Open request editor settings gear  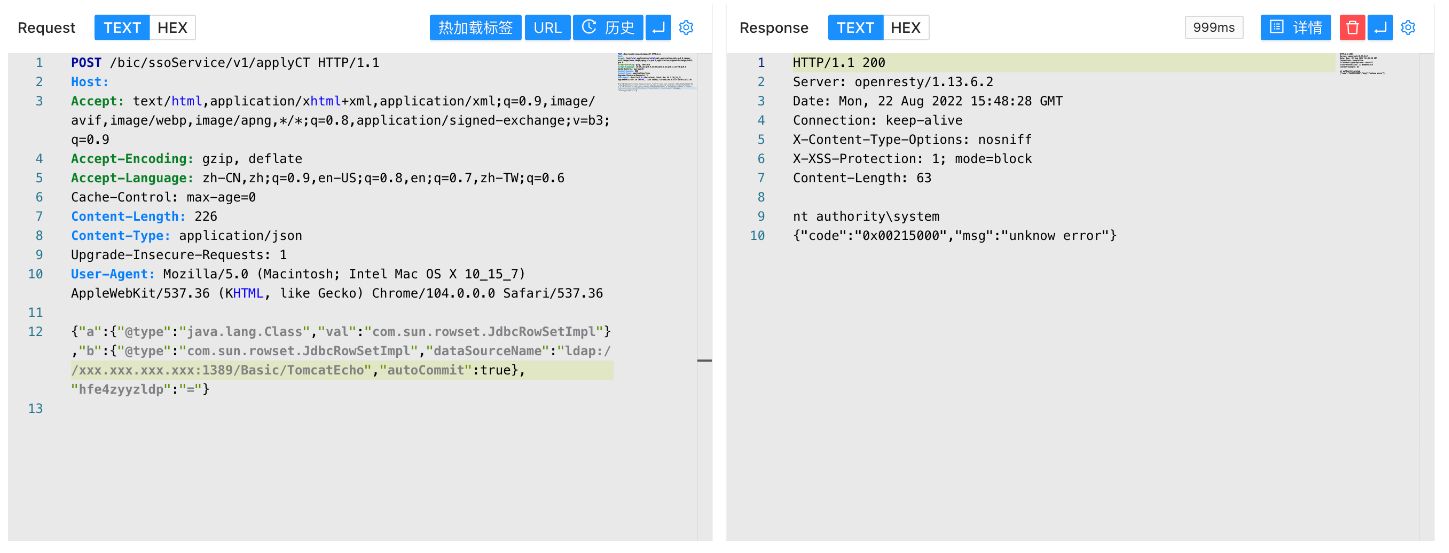click(686, 28)
